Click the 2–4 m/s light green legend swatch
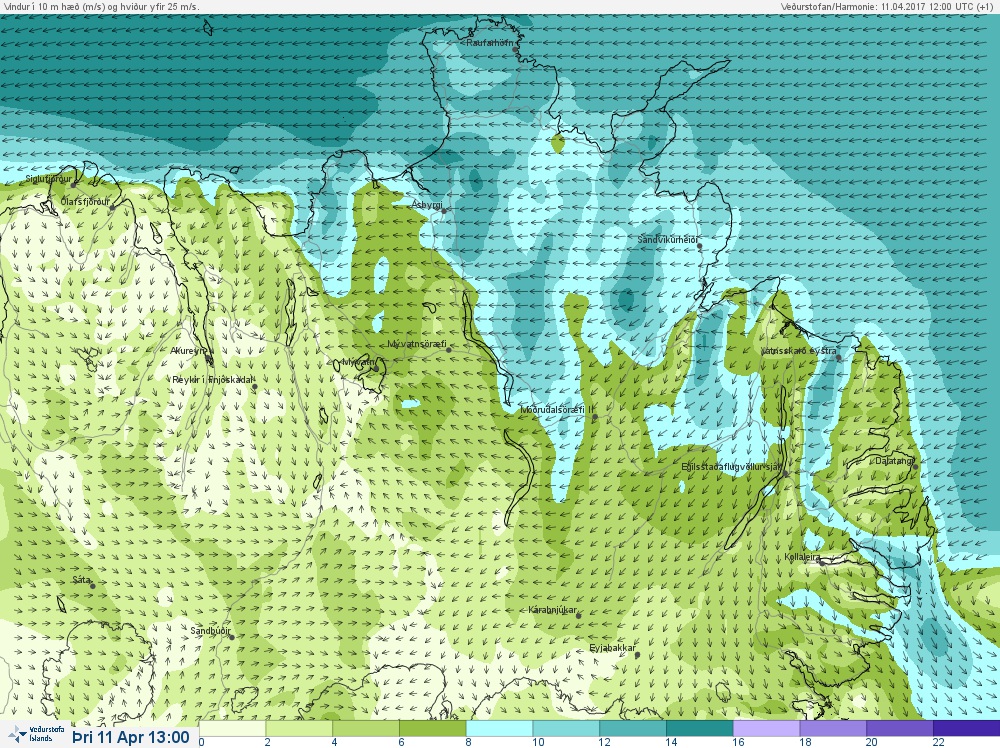 point(298,728)
